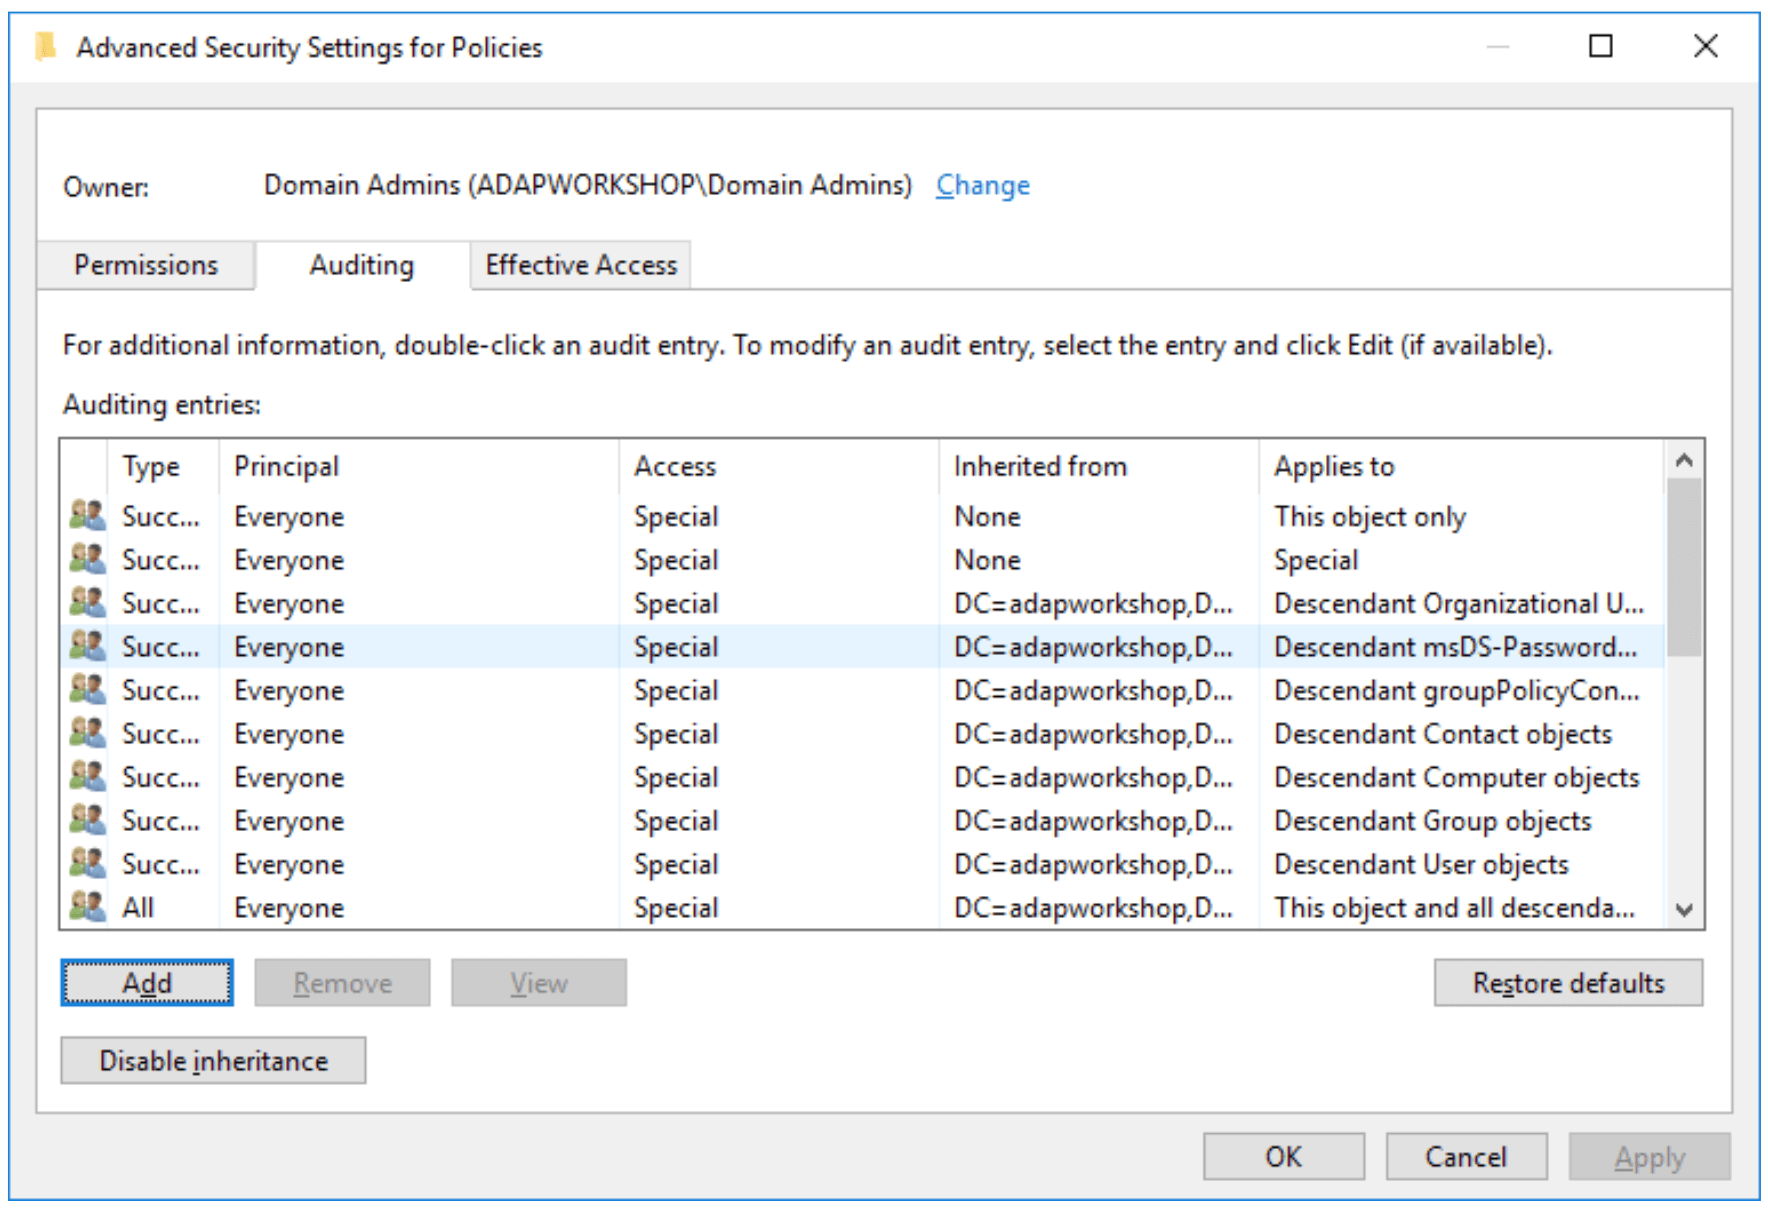1768x1210 pixels.
Task: Click the icon beside the Descendant Computer objects entry
Action: click(x=88, y=777)
